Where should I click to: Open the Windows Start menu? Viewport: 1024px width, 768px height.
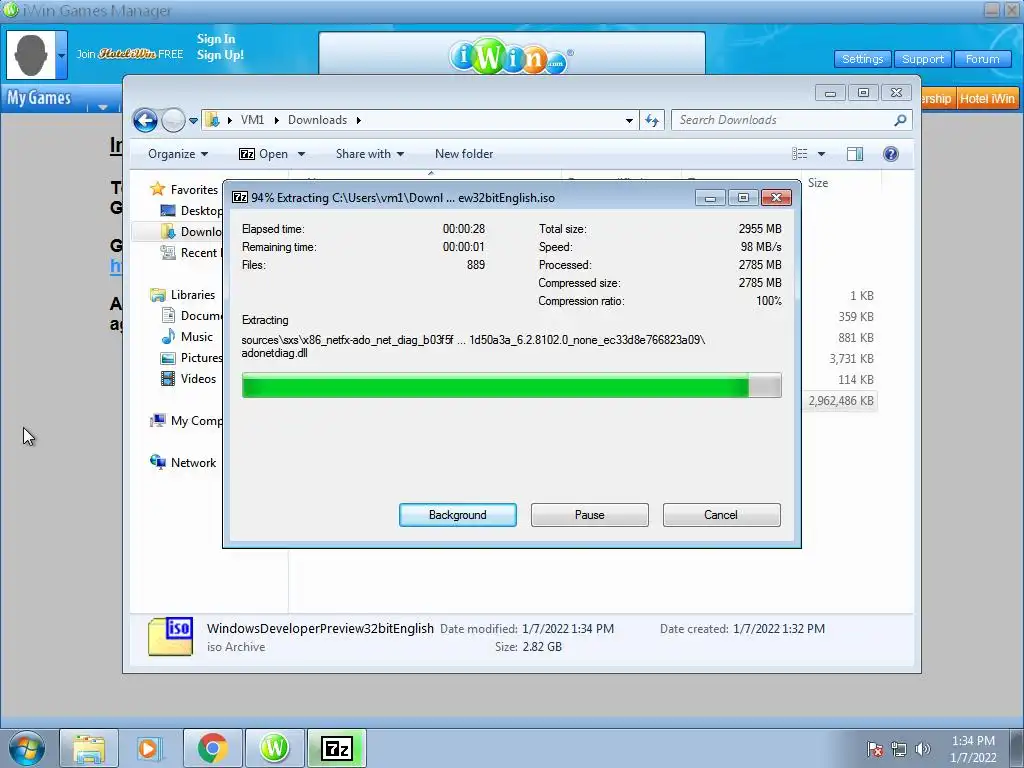pos(26,748)
